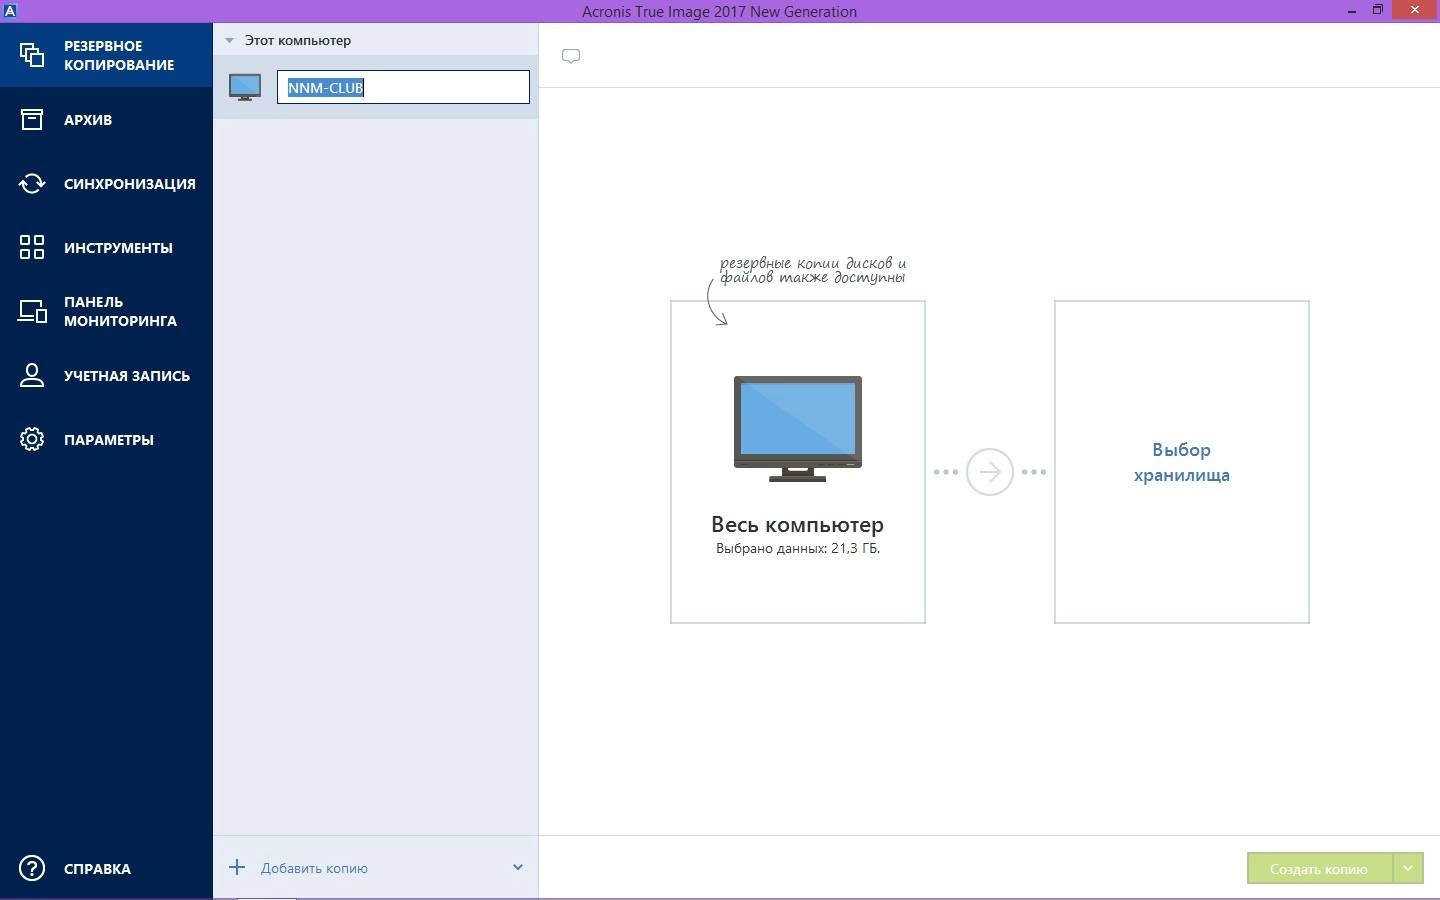Viewport: 1440px width, 900px height.
Task: Click the plus icon for adding a backup
Action: (237, 867)
